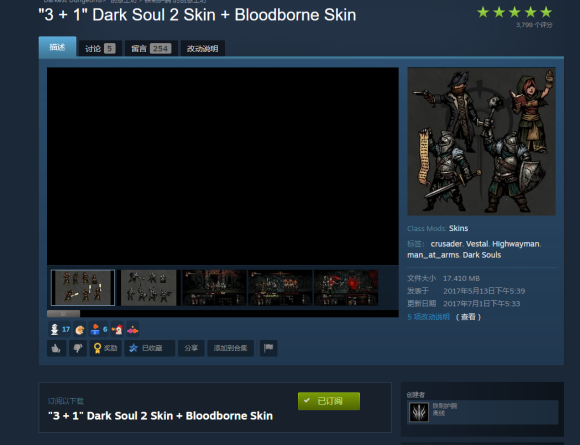
Task: Toggle the green subscribed (已订阅) button
Action: click(329, 401)
